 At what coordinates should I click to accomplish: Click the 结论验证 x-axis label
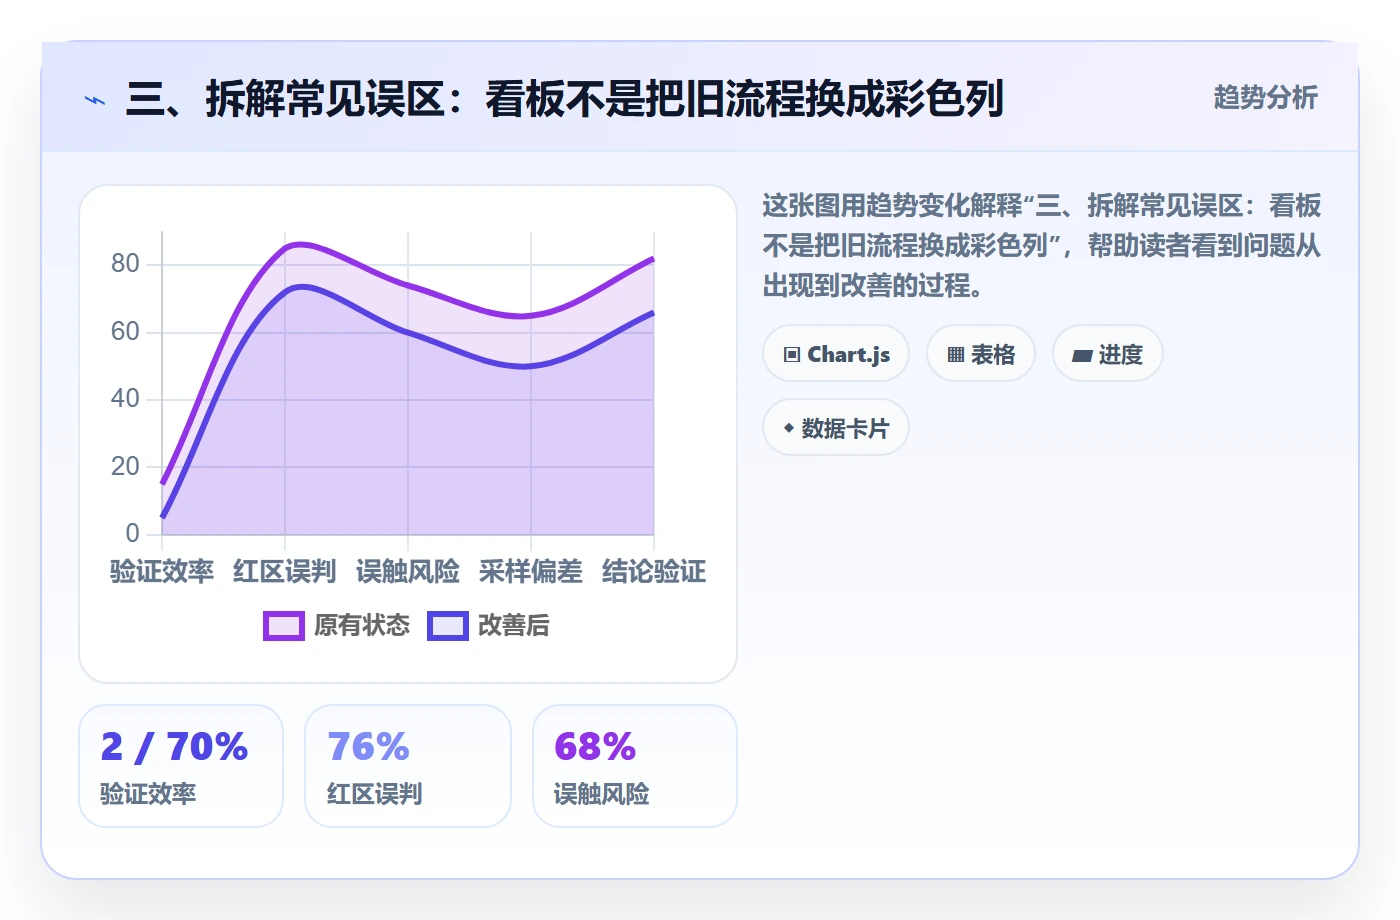pos(654,572)
